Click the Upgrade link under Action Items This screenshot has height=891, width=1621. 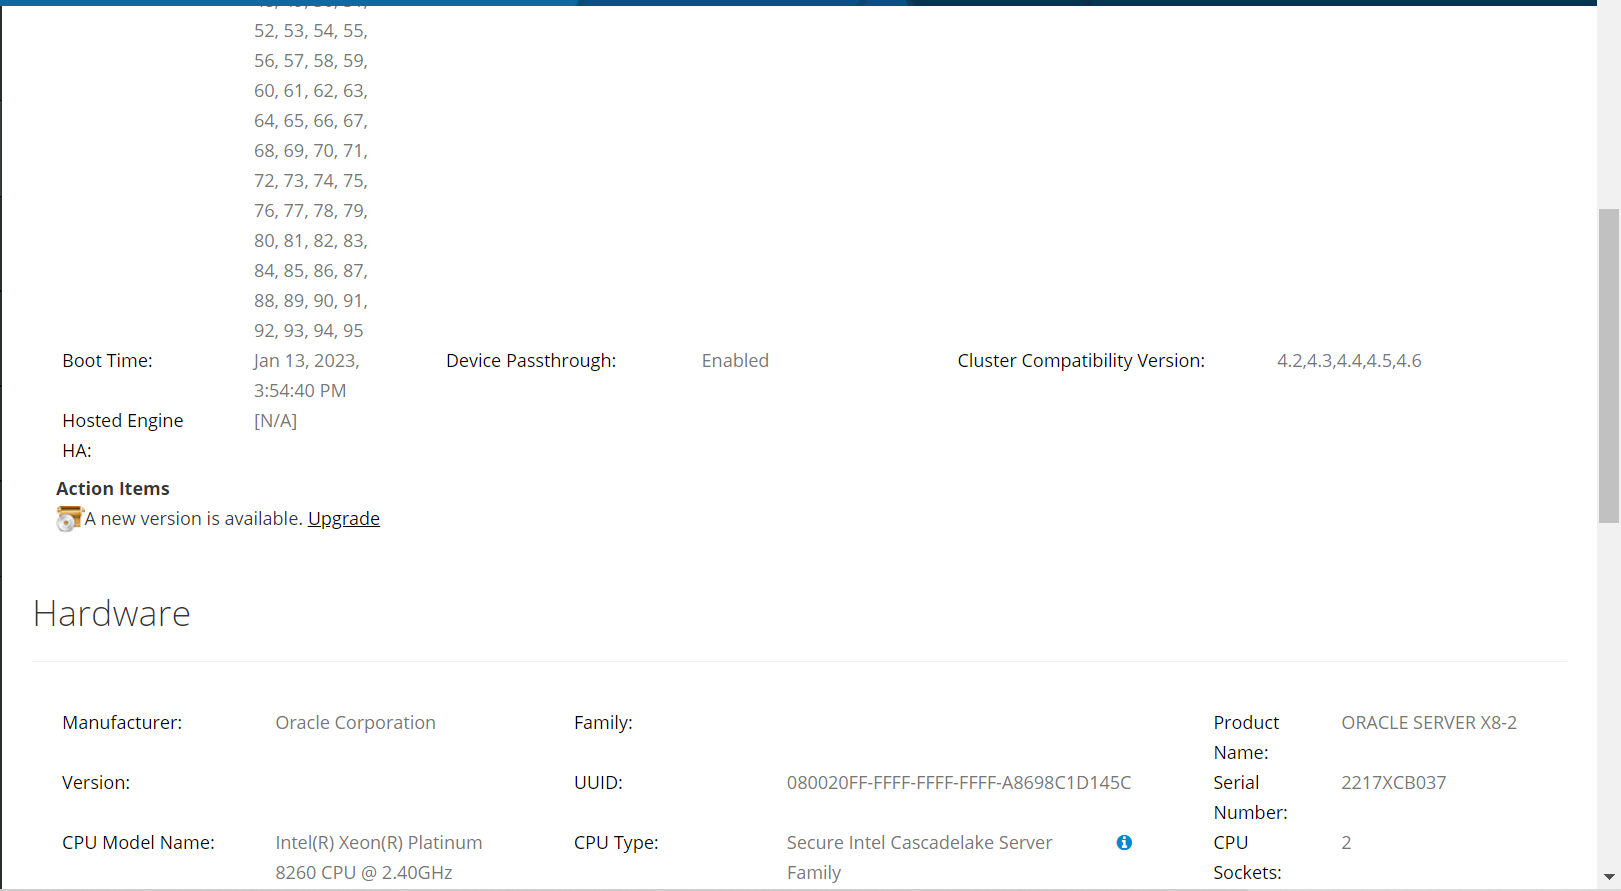[x=343, y=519]
